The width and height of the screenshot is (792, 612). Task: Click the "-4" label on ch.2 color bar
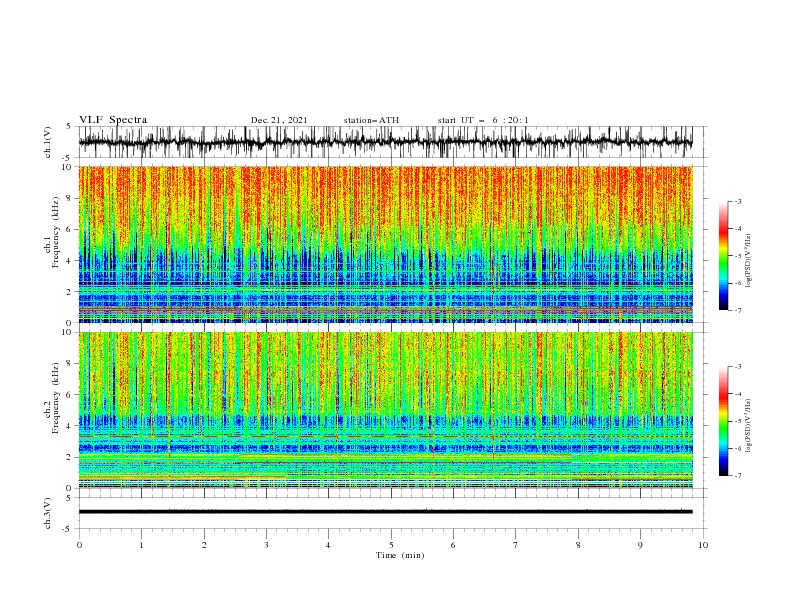coord(737,394)
